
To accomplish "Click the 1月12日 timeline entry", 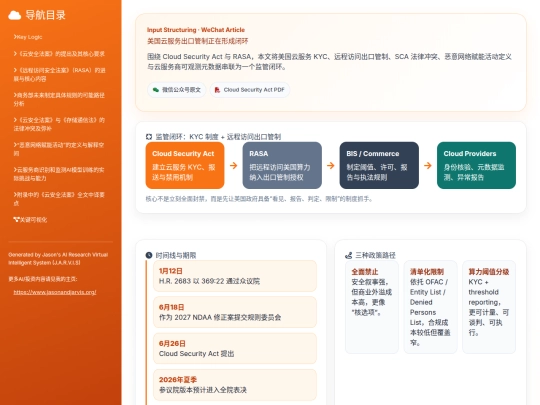I will click(x=235, y=276).
